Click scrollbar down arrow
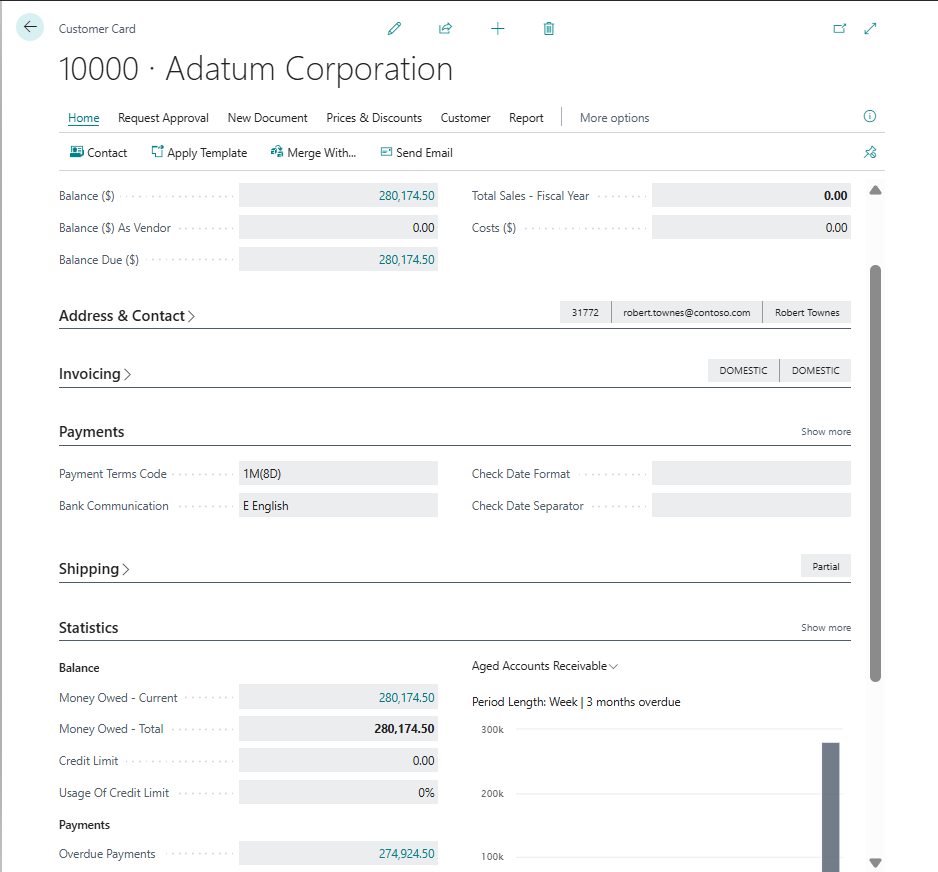Viewport: 938px width, 872px height. 875,862
